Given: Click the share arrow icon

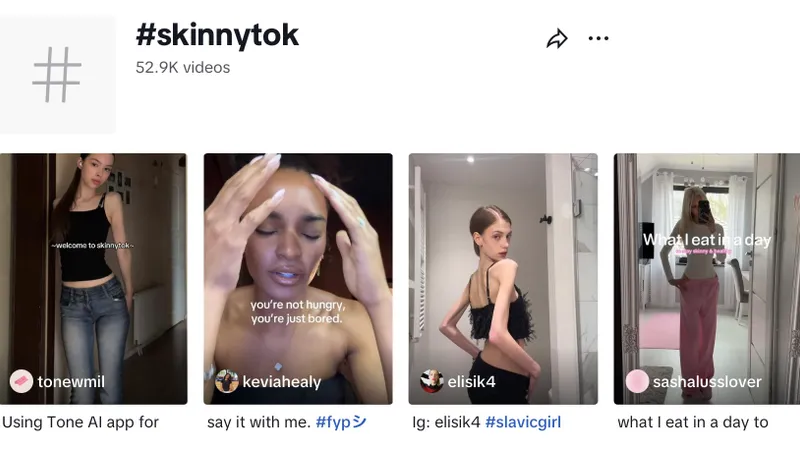Looking at the screenshot, I should pos(557,39).
